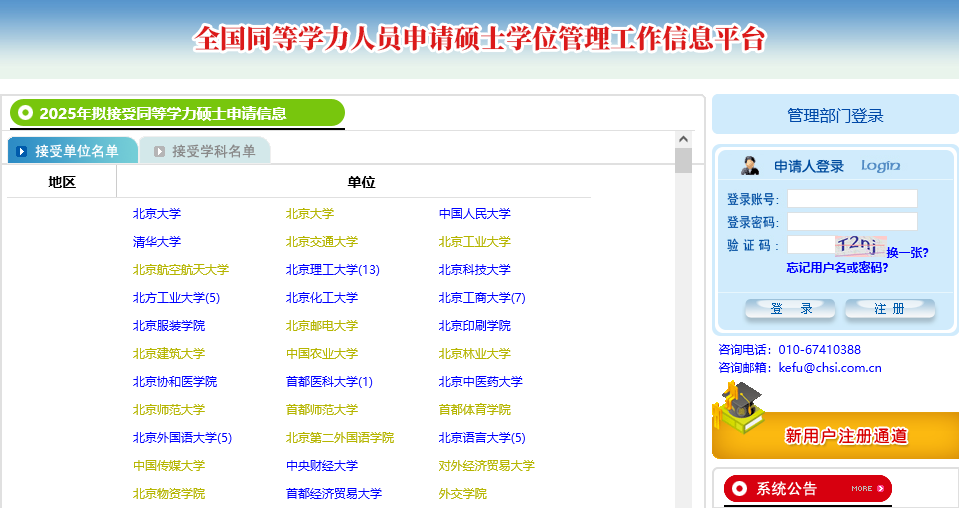
Task: Open 北京工商大学(7) link
Action: (482, 298)
